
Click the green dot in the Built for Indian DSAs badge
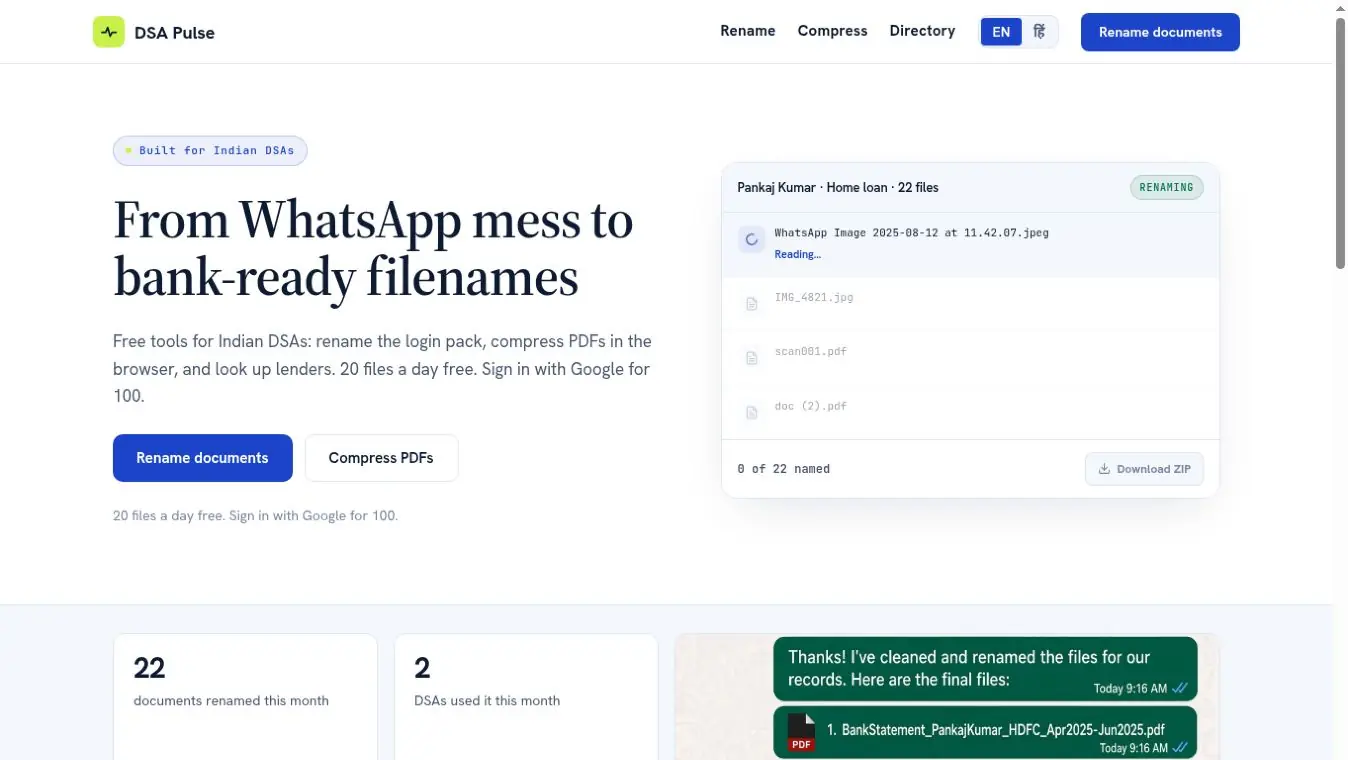pos(129,151)
